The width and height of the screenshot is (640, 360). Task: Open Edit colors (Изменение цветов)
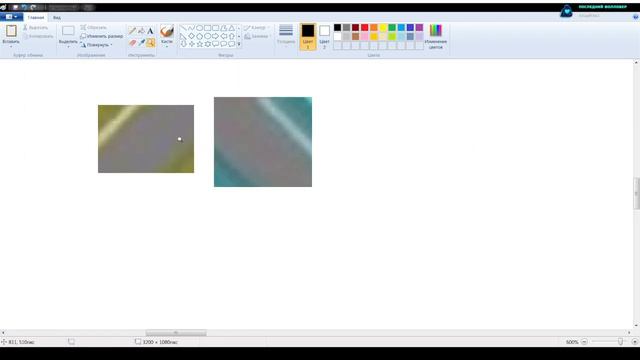[x=436, y=36]
